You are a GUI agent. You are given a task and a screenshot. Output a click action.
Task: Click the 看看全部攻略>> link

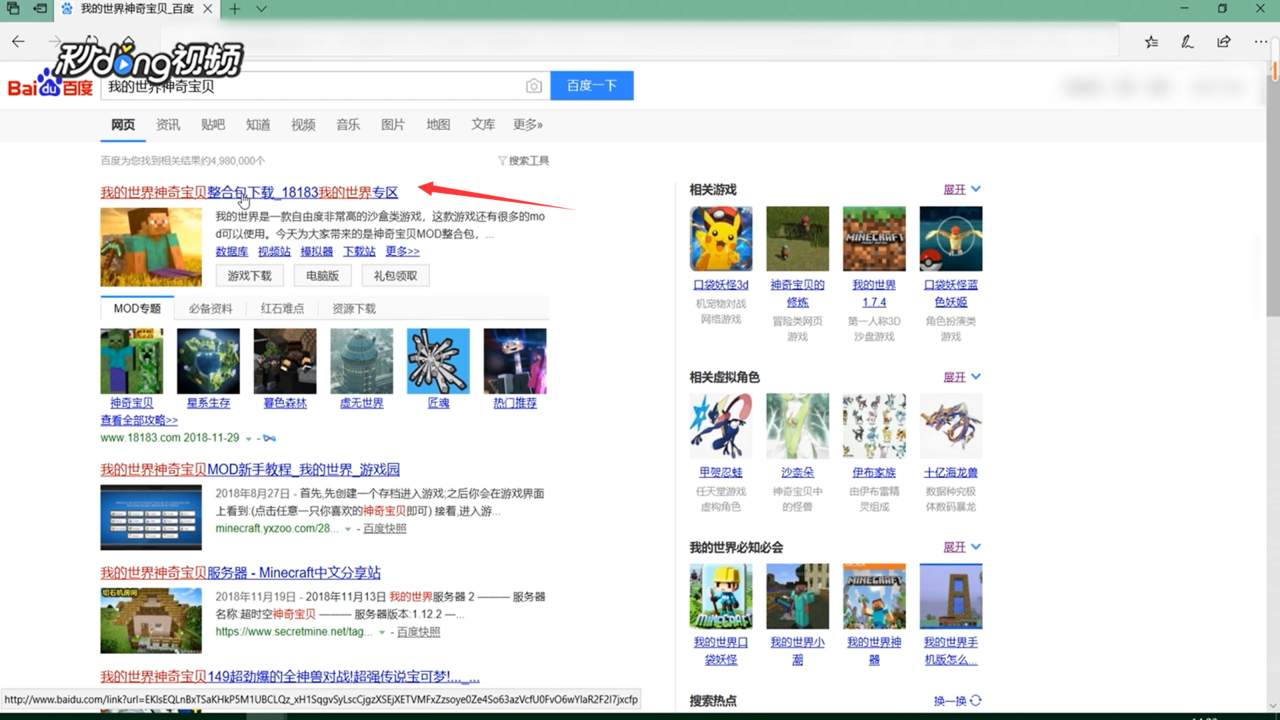tap(139, 420)
